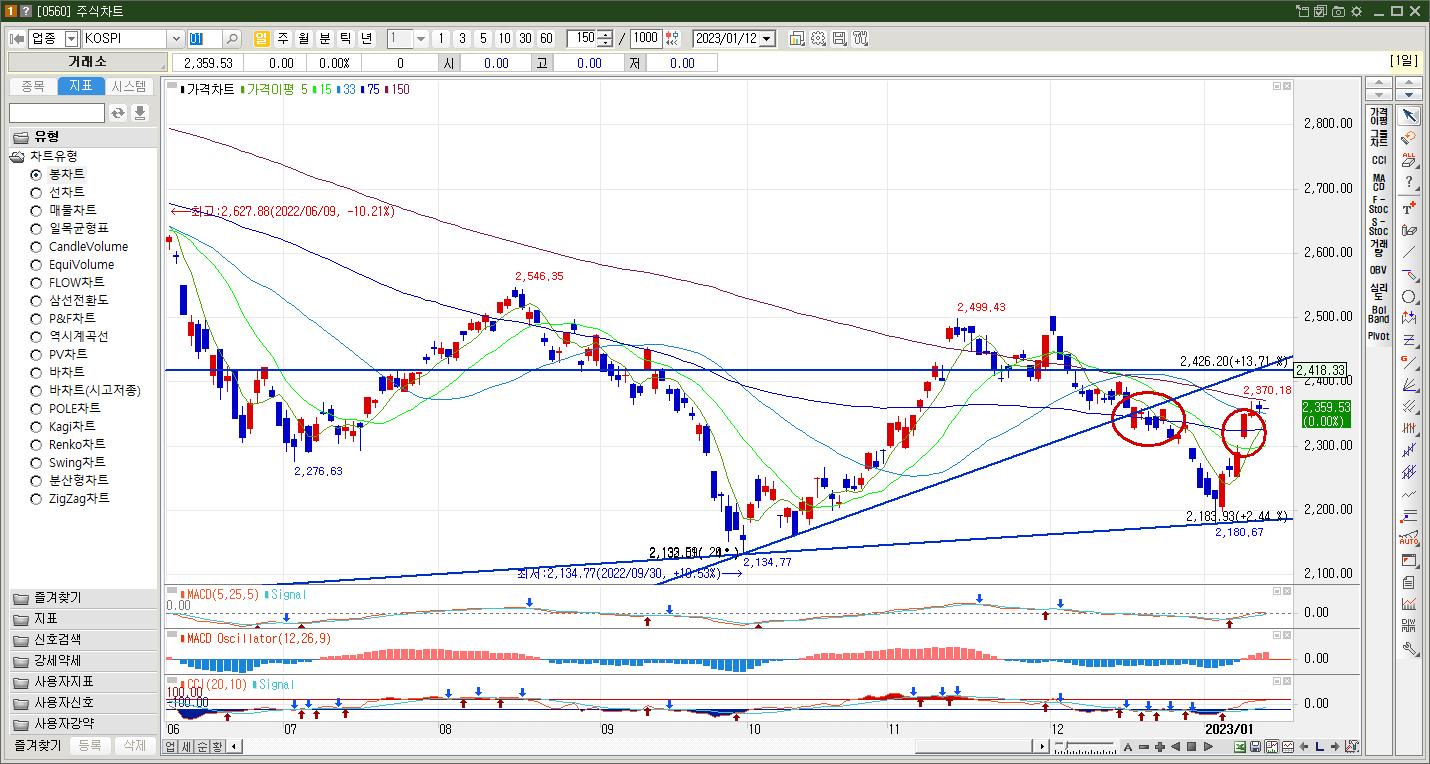Screen dimensions: 1430x764
Task: Add Pivot indicator from right panel
Action: tap(1378, 336)
